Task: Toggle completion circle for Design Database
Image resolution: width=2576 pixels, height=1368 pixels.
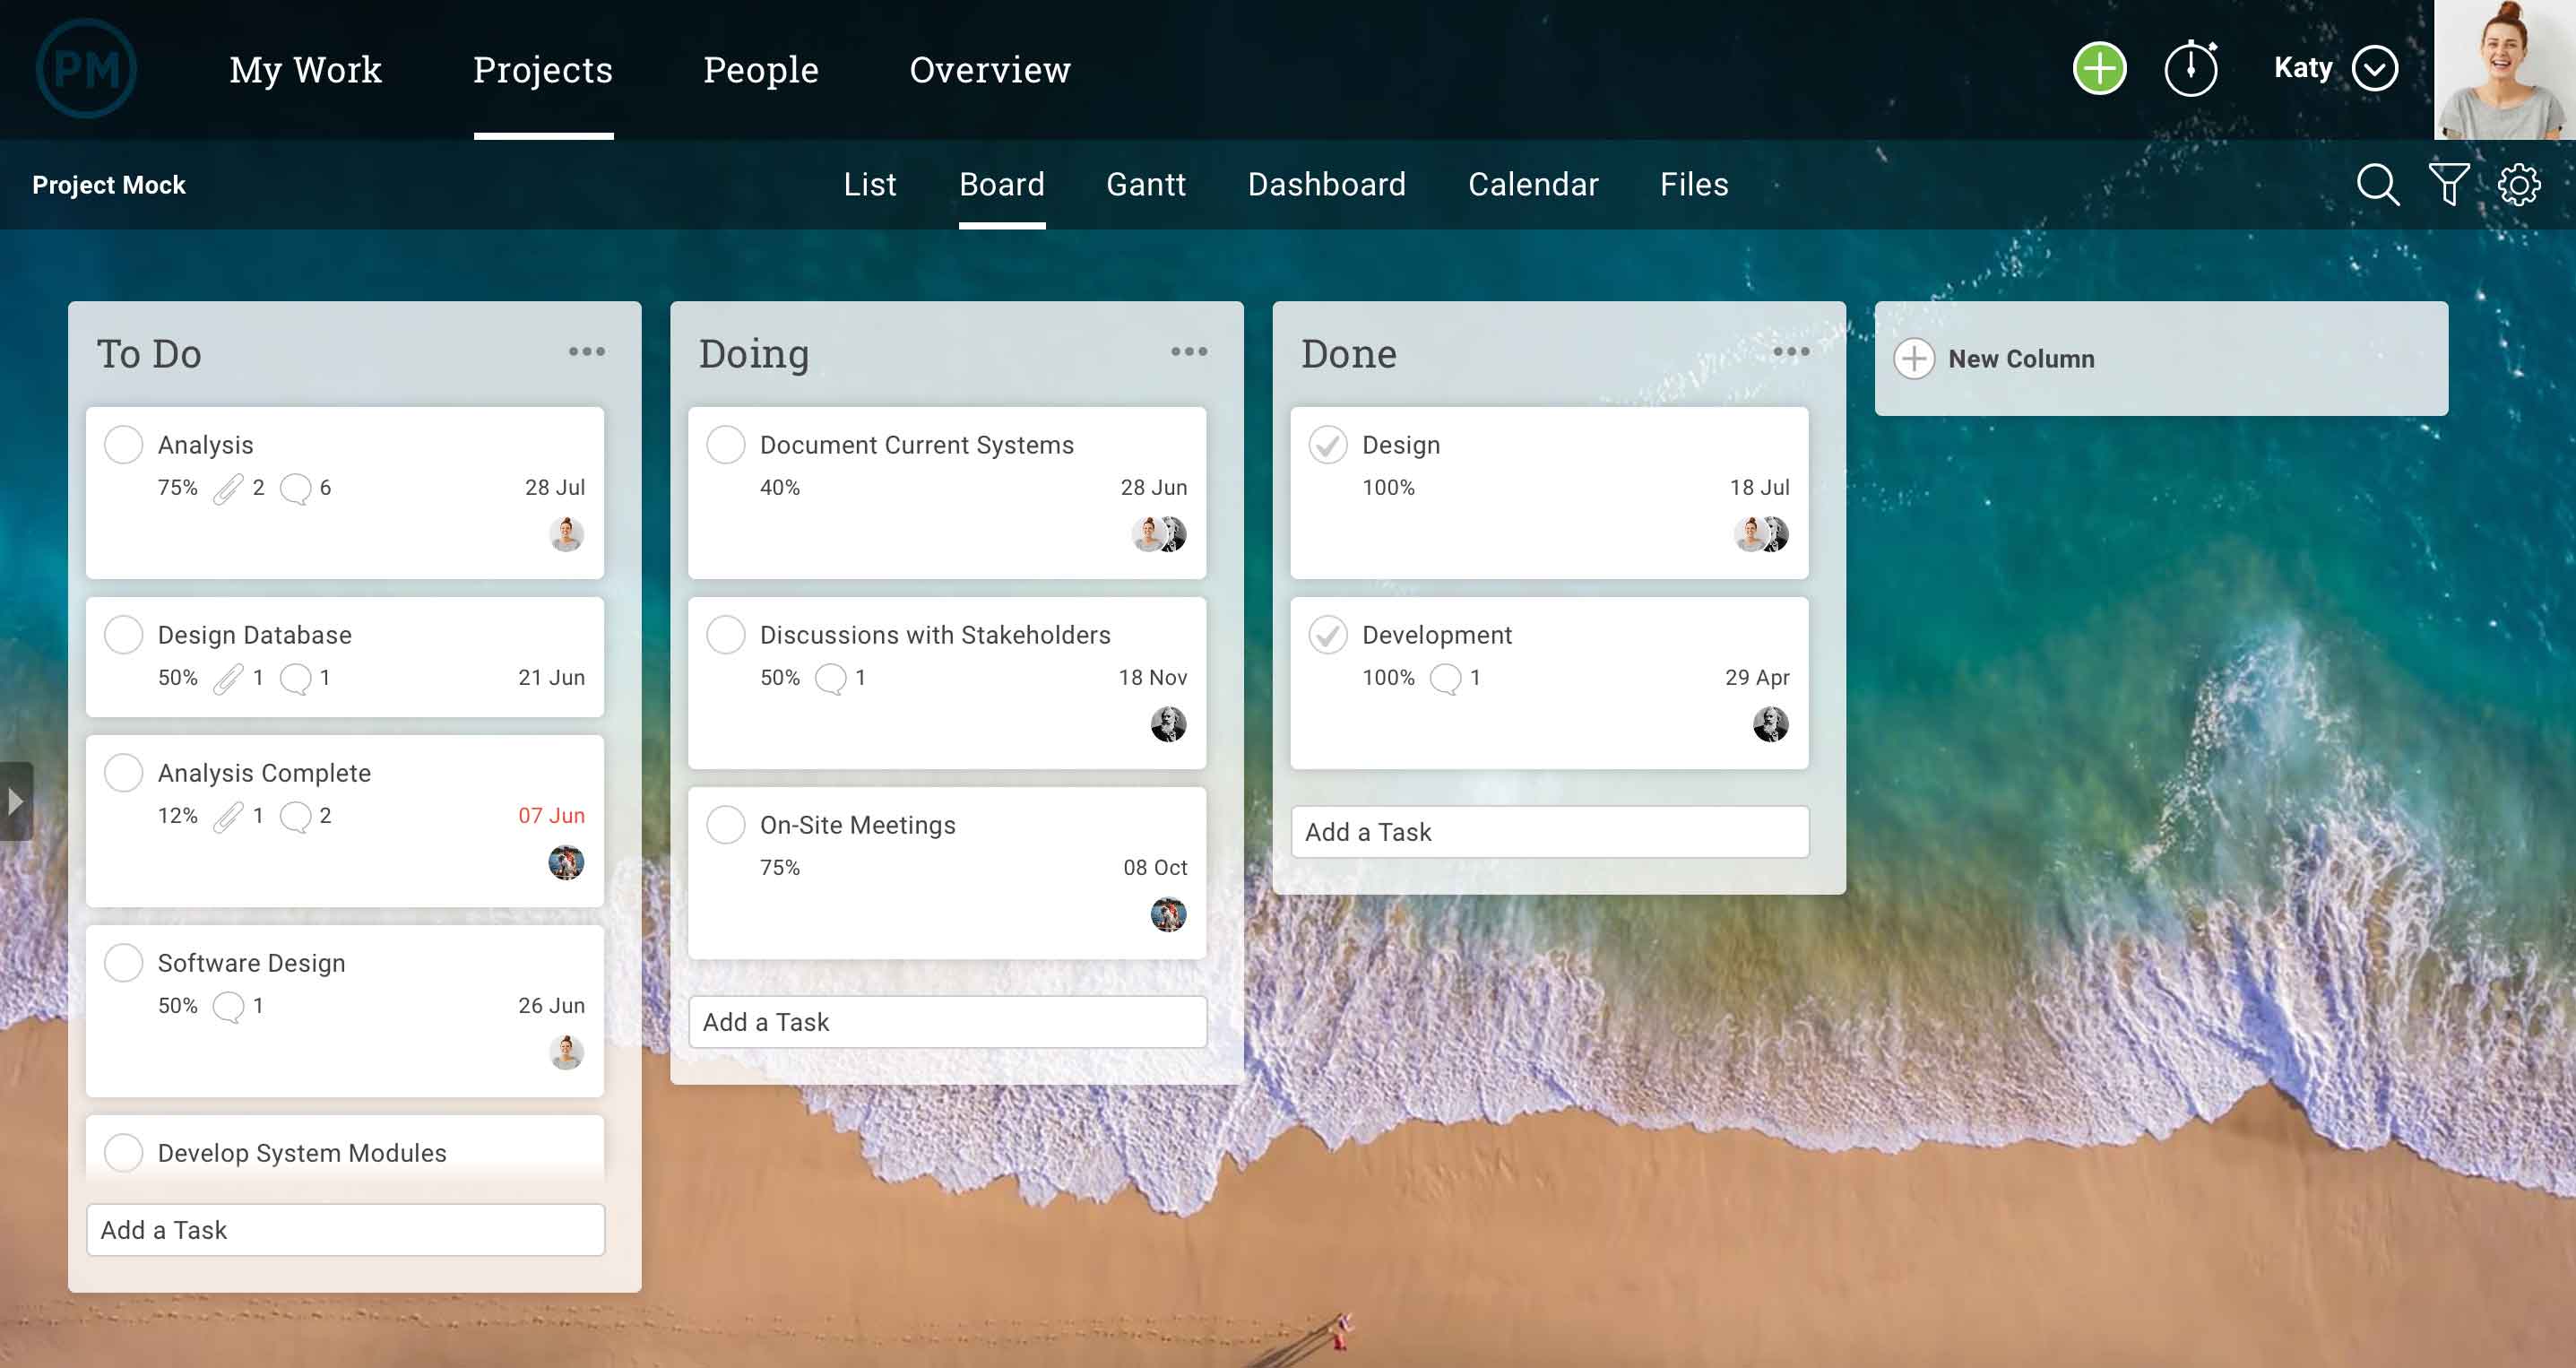Action: coord(125,634)
